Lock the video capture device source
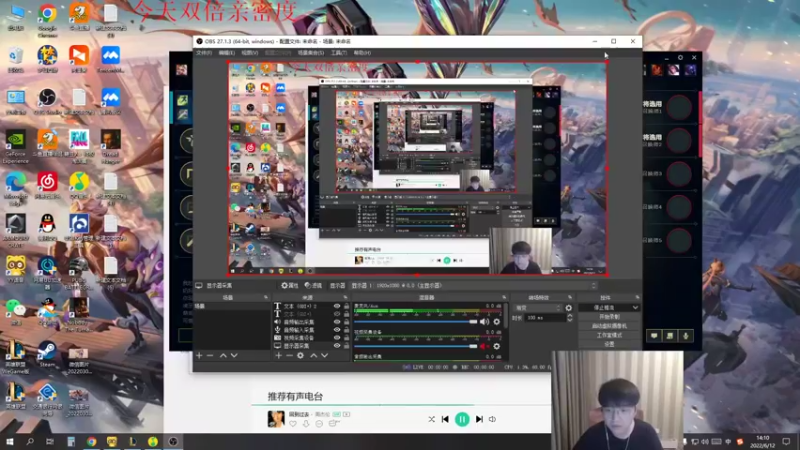This screenshot has width=800, height=450. (x=346, y=338)
